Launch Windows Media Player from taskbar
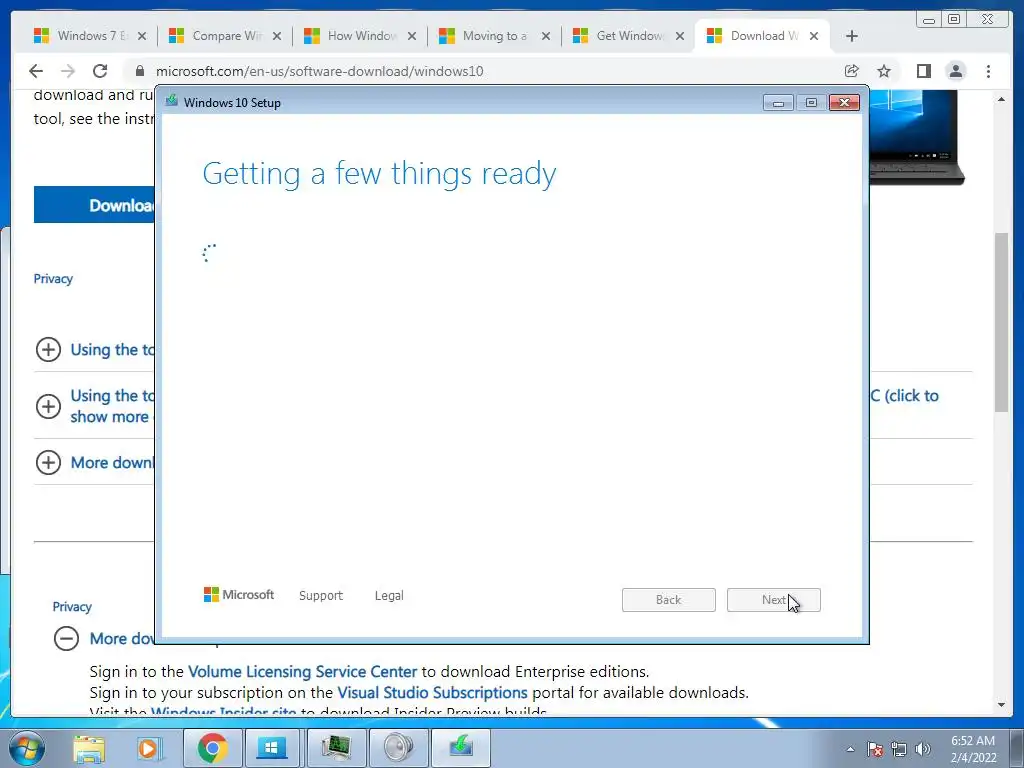This screenshot has width=1024, height=768. (150, 748)
